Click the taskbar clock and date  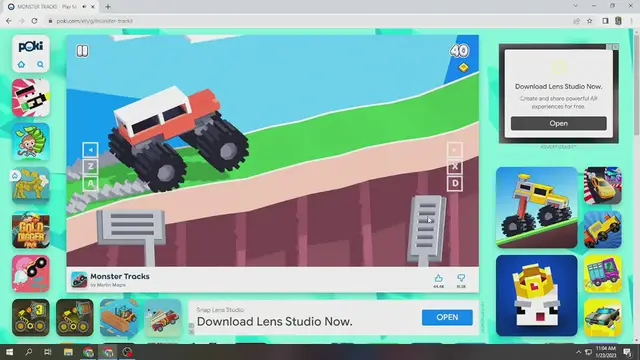(605, 352)
